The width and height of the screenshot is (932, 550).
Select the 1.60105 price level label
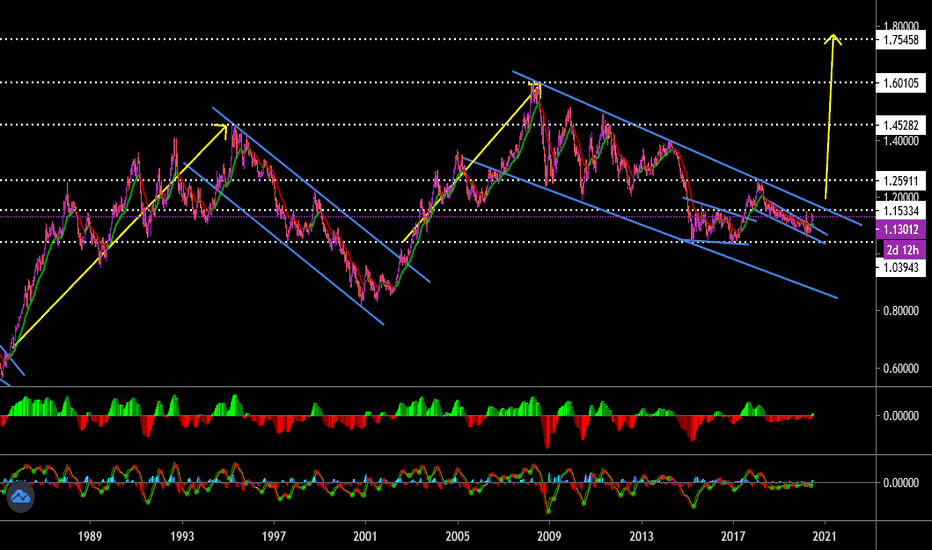coord(901,83)
